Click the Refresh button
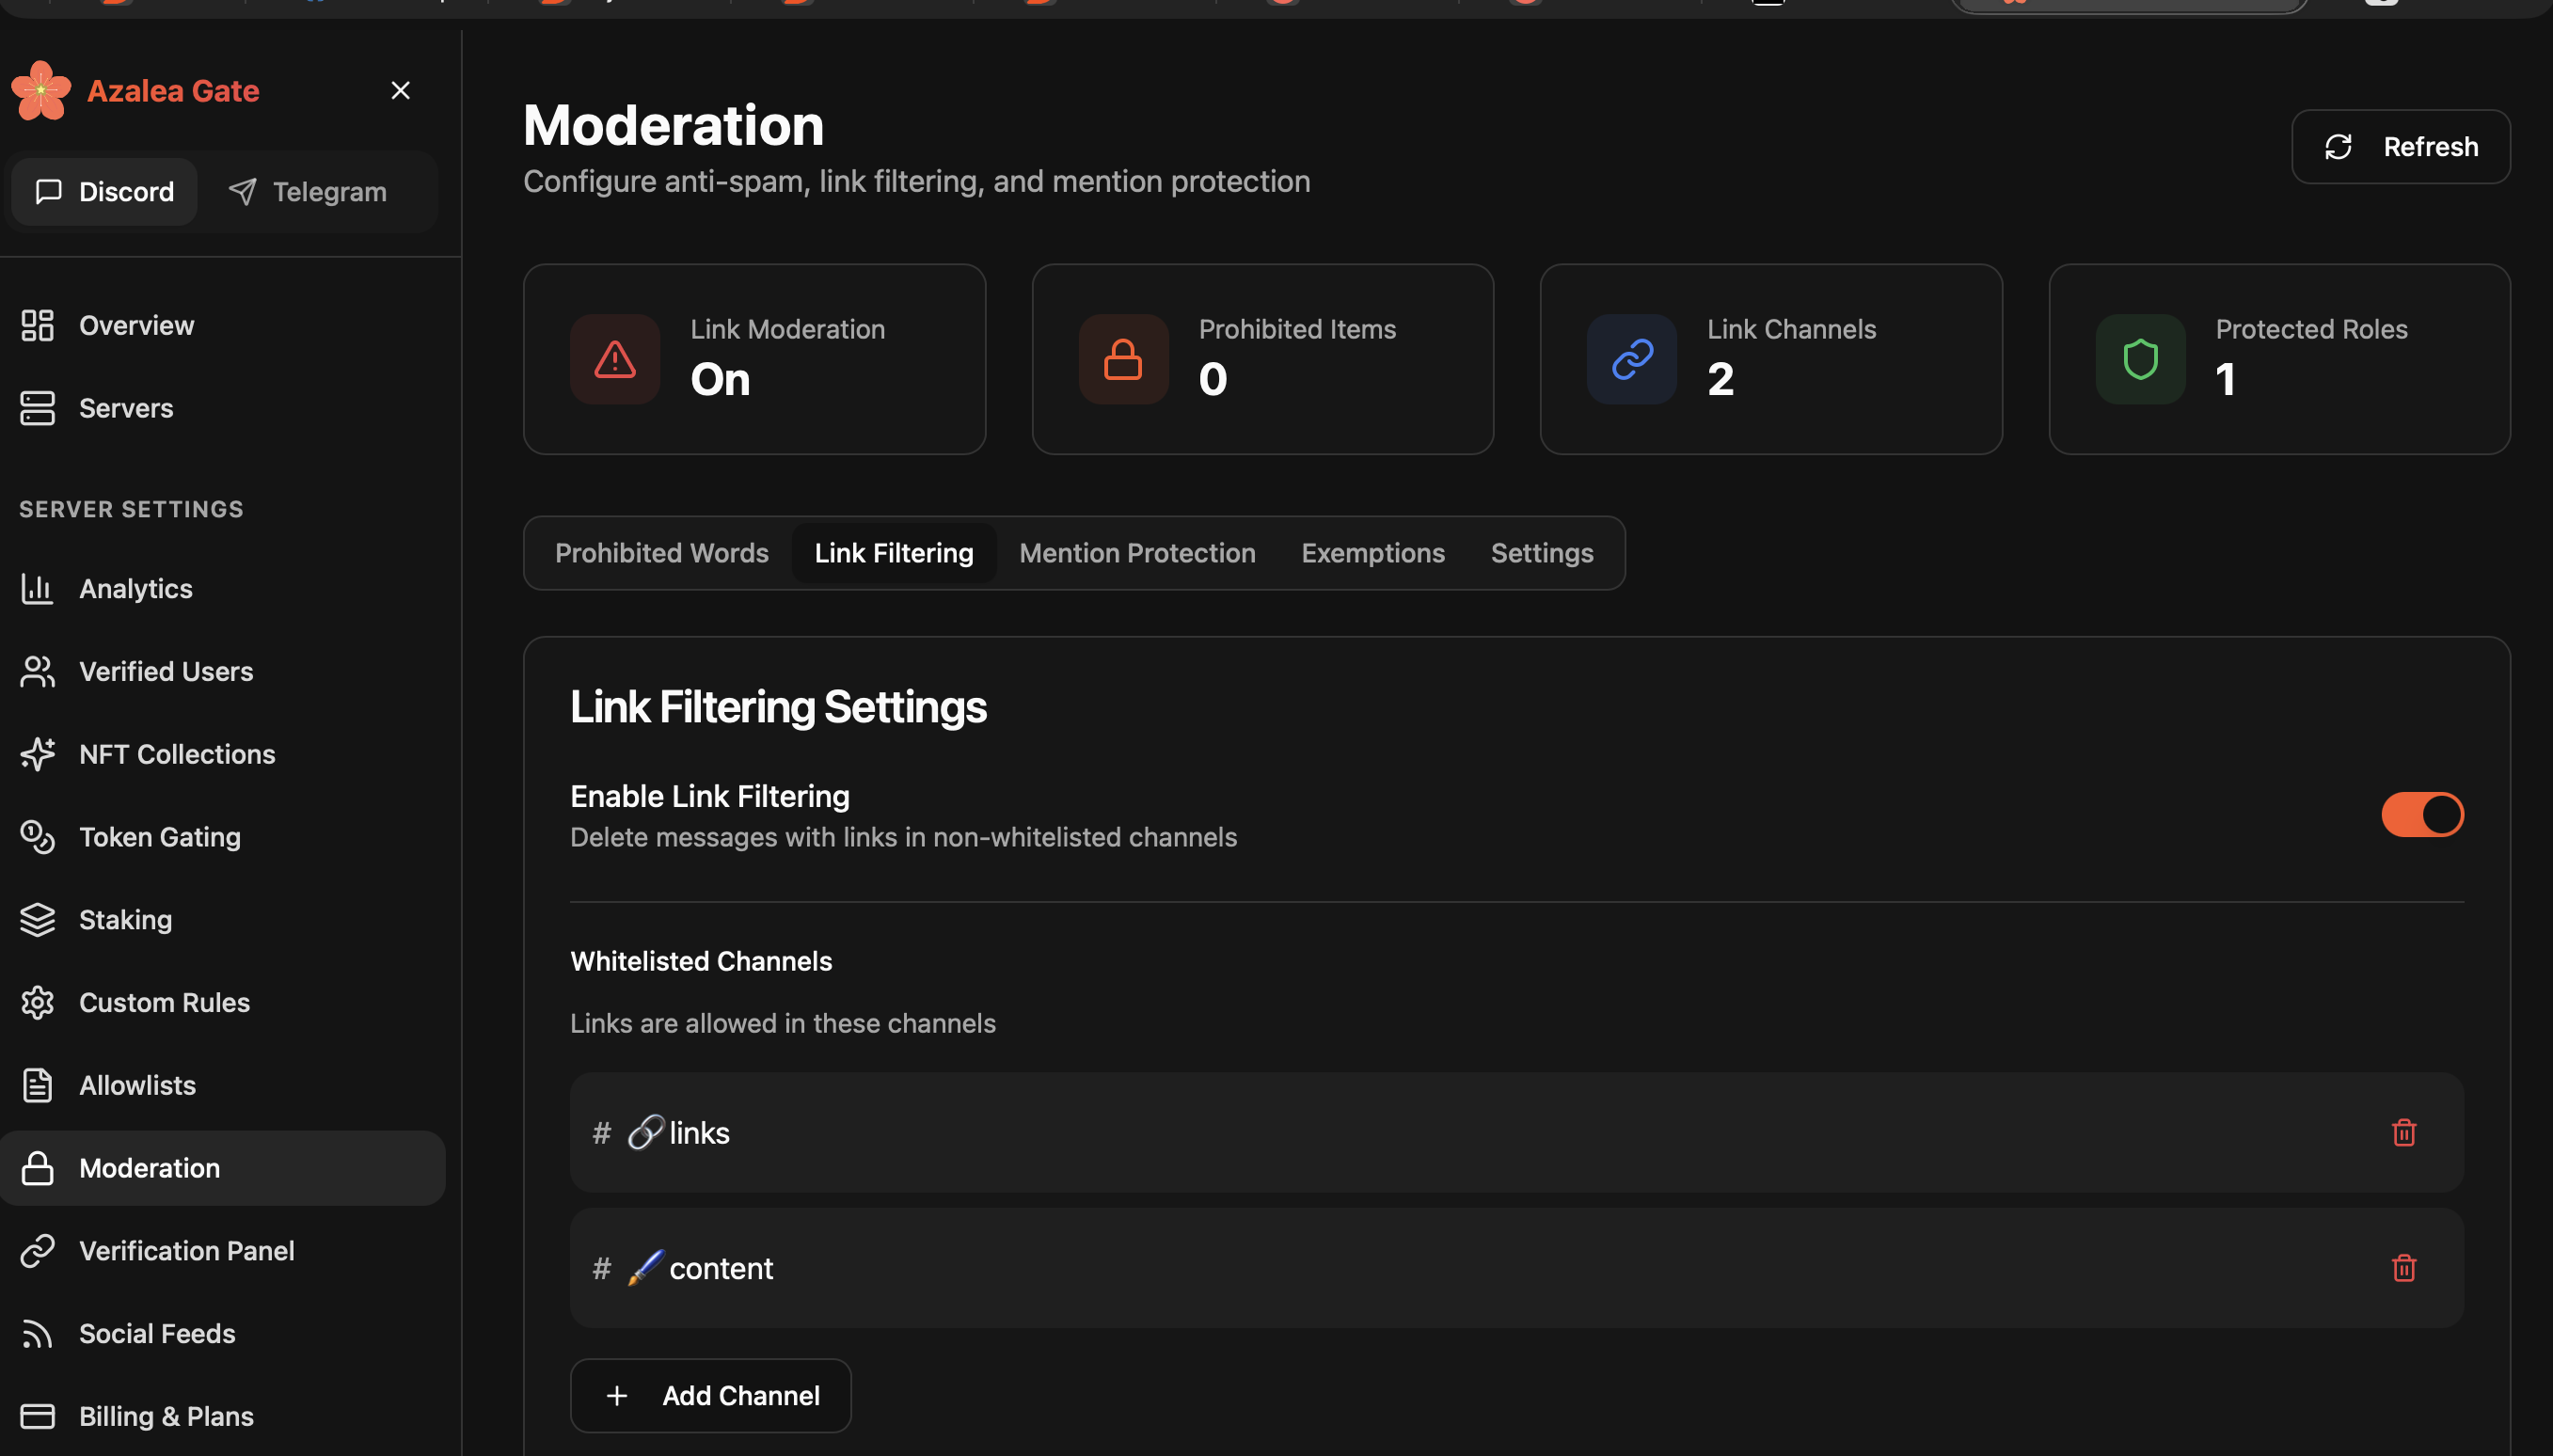2553x1456 pixels. pyautogui.click(x=2399, y=147)
